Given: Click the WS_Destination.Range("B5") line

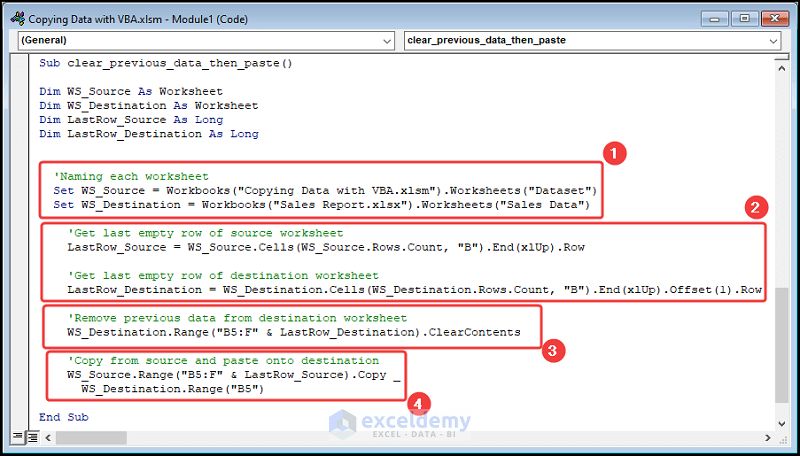Looking at the screenshot, I should [x=172, y=389].
